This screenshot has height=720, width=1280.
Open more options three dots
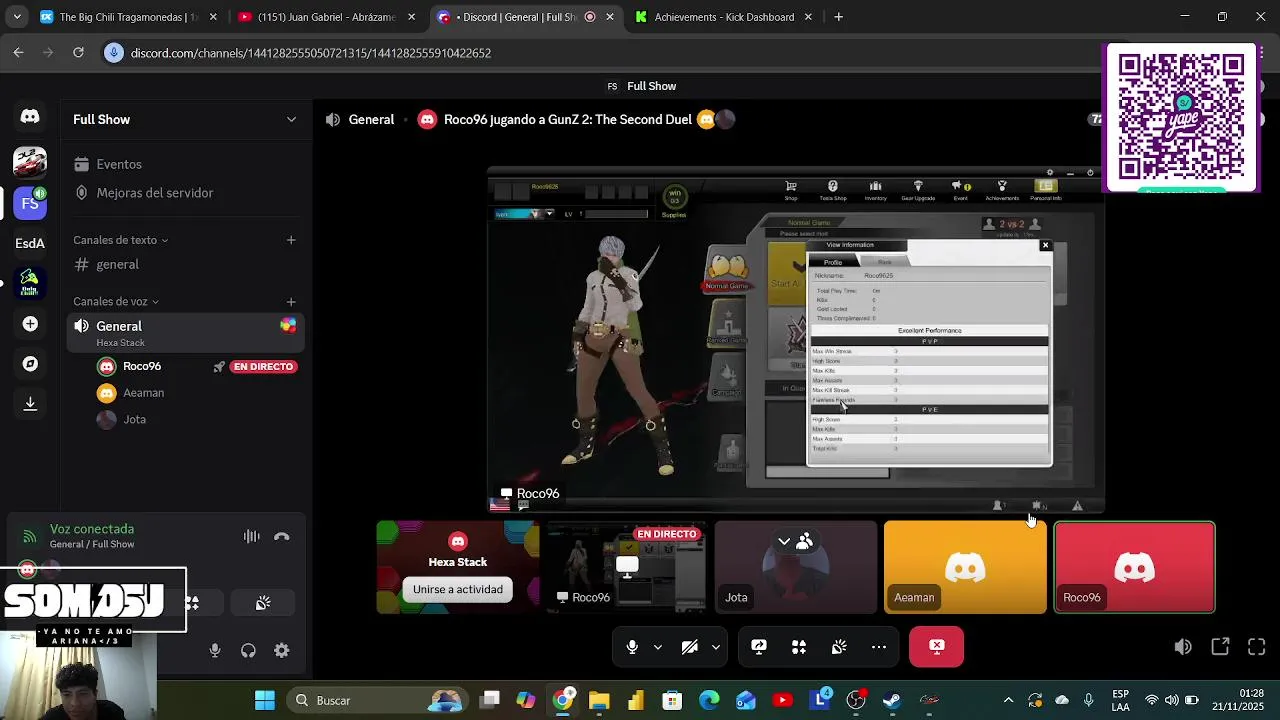tap(879, 647)
